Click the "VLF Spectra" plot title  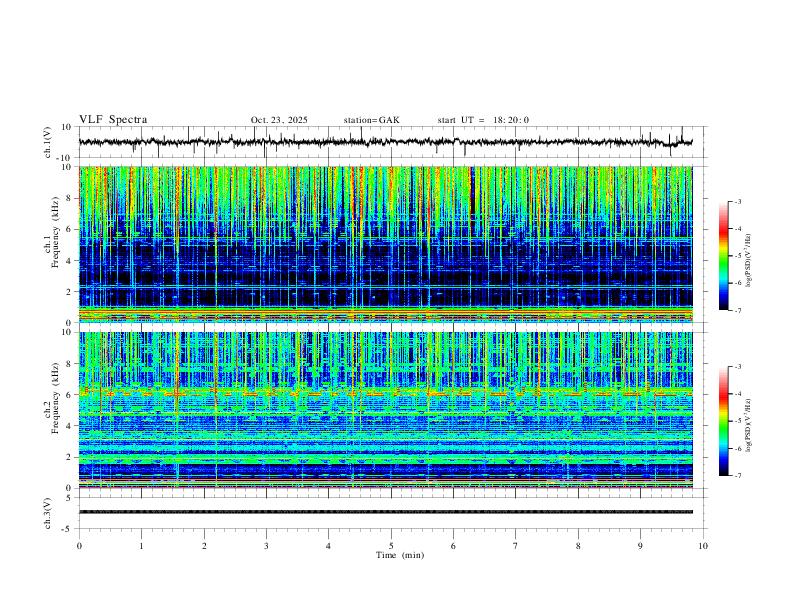pos(113,120)
